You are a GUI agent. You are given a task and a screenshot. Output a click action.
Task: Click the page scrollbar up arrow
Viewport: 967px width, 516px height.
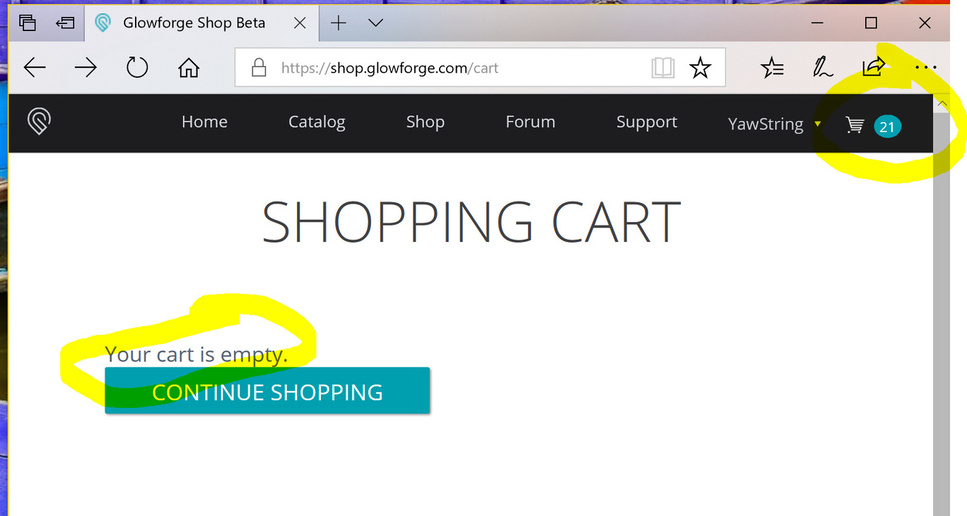[x=942, y=104]
